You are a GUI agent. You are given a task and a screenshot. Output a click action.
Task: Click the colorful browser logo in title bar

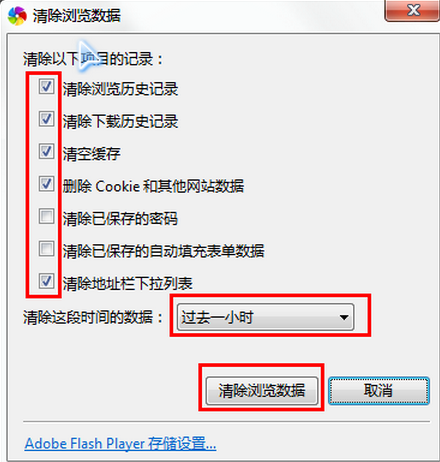point(17,16)
